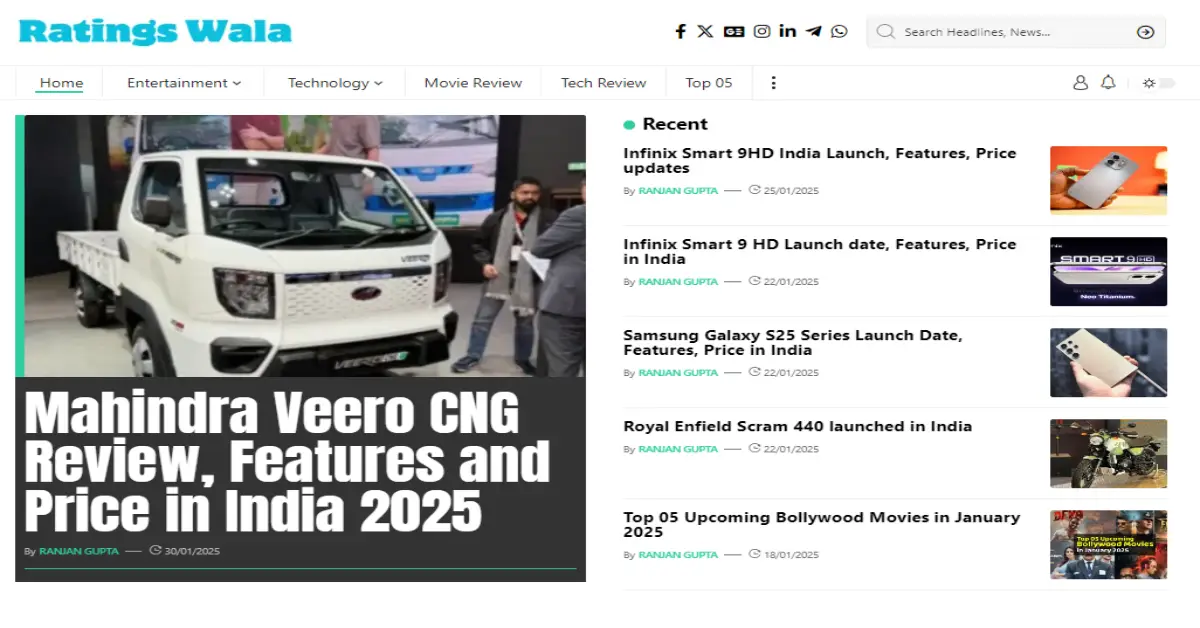This screenshot has height=628, width=1200.
Task: Open the three-dot more menu
Action: tap(773, 83)
